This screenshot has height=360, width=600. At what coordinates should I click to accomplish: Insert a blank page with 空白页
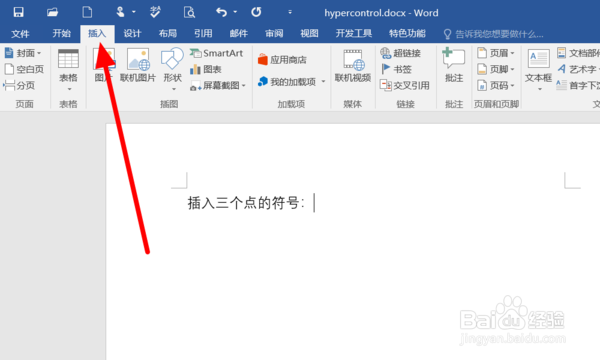(x=24, y=69)
